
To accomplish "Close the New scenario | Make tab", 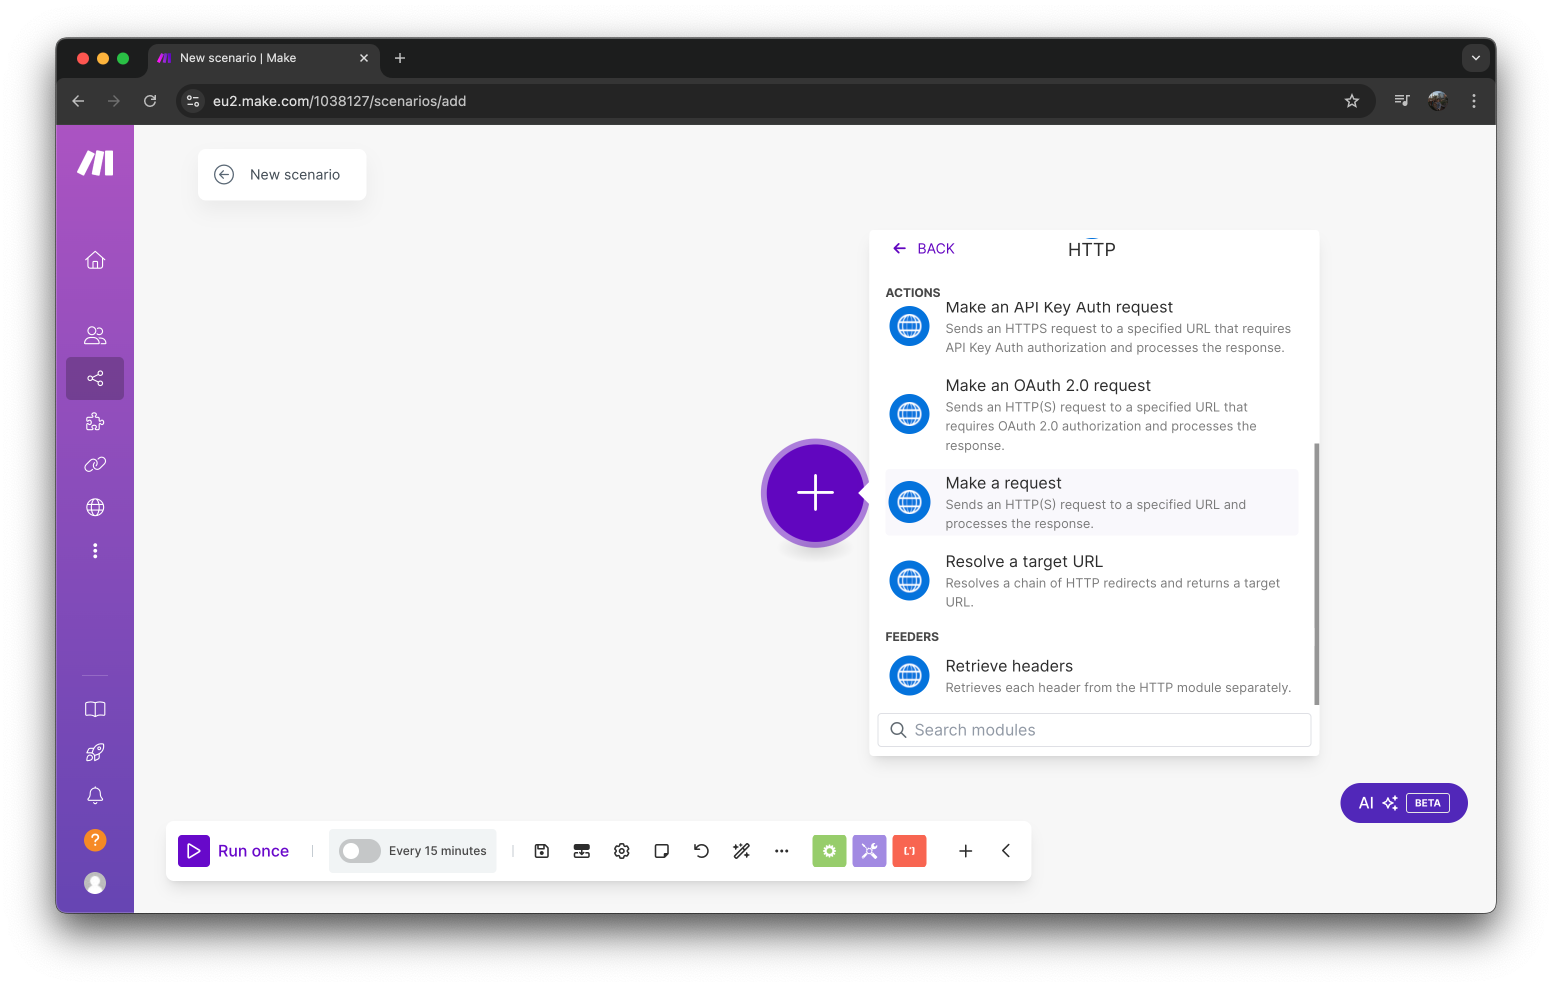I will tap(364, 58).
